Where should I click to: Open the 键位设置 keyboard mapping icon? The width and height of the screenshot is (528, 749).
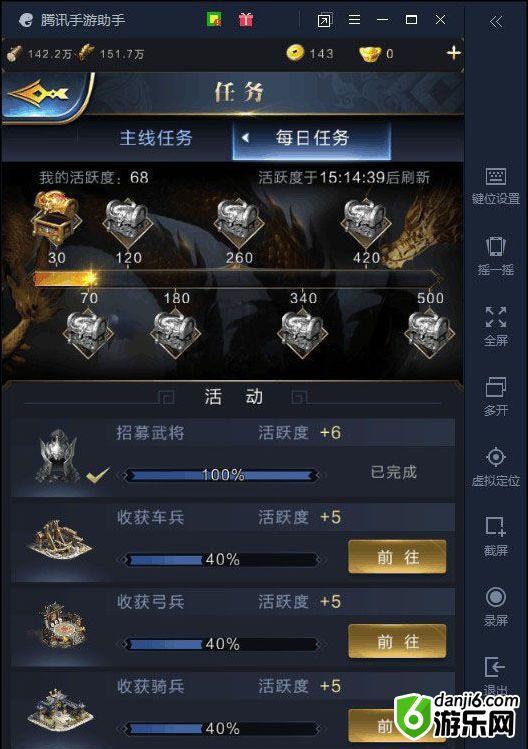496,176
